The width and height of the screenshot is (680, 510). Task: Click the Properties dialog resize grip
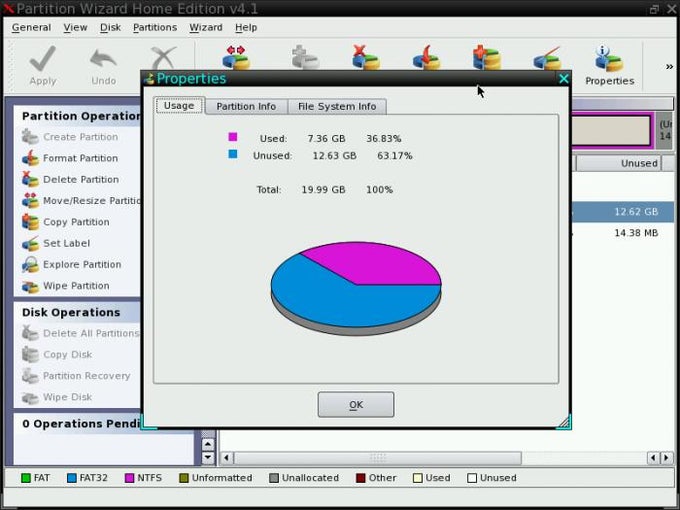coord(563,422)
